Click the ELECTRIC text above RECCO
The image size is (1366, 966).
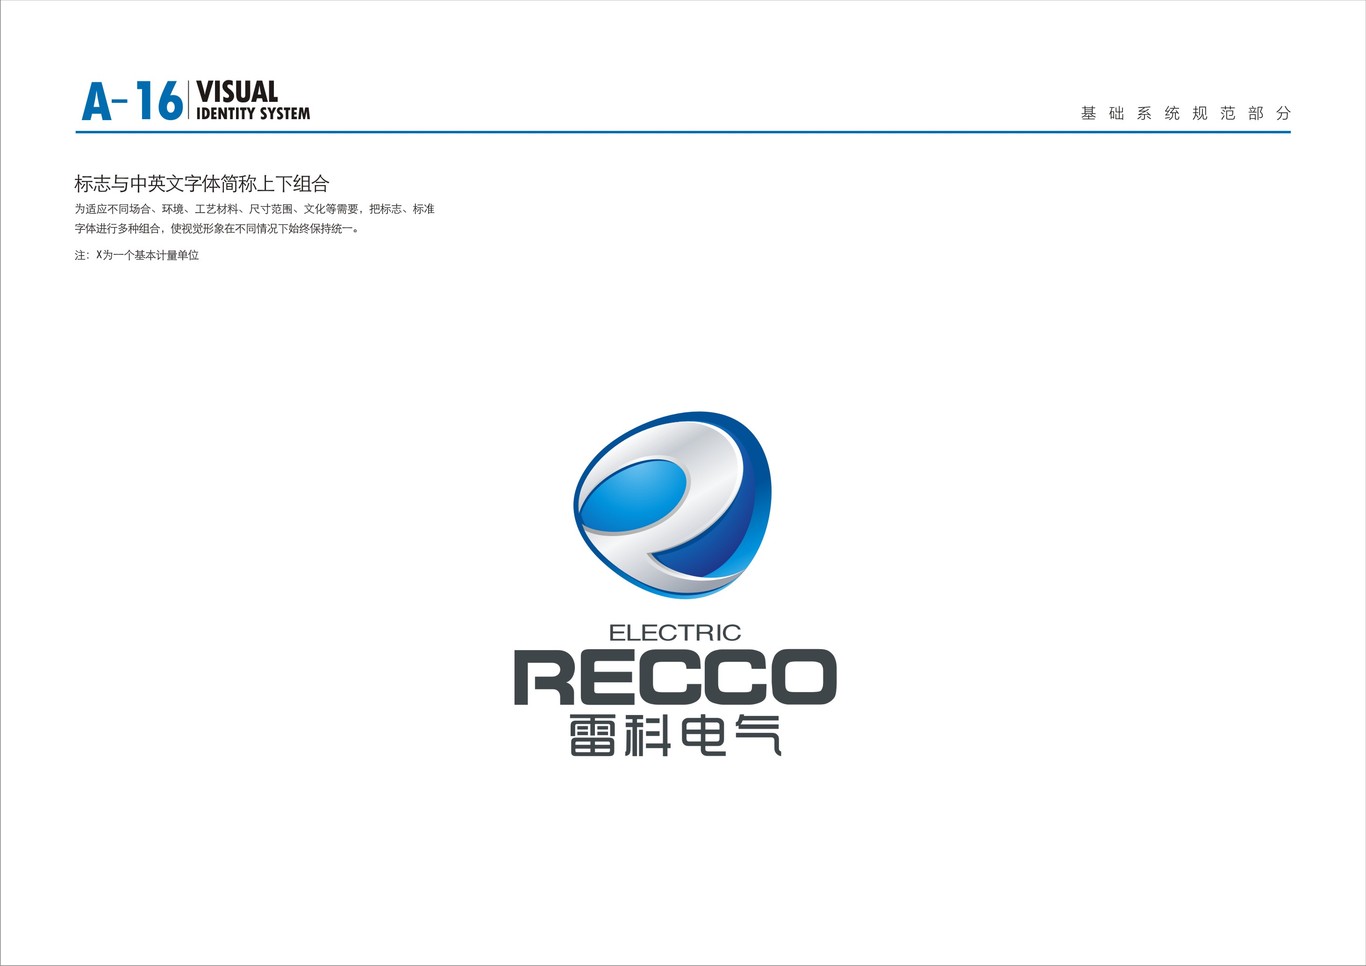[x=675, y=633]
